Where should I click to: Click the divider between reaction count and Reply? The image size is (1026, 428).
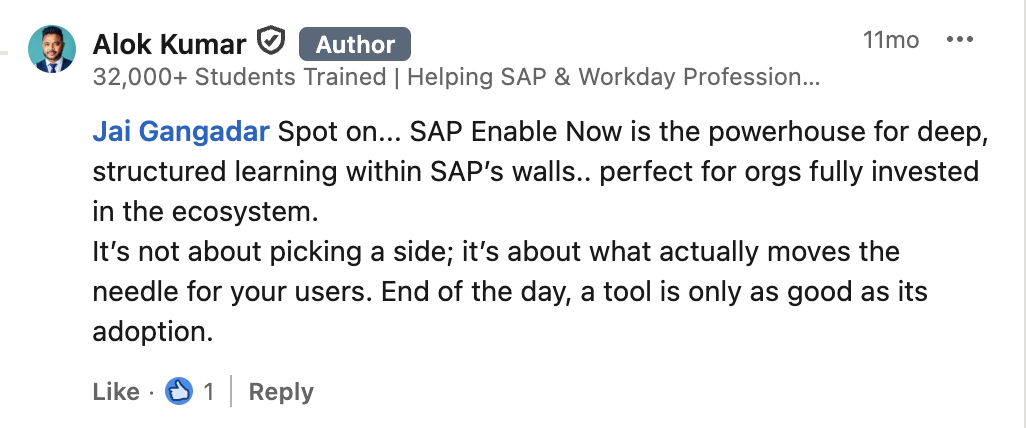pos(232,391)
